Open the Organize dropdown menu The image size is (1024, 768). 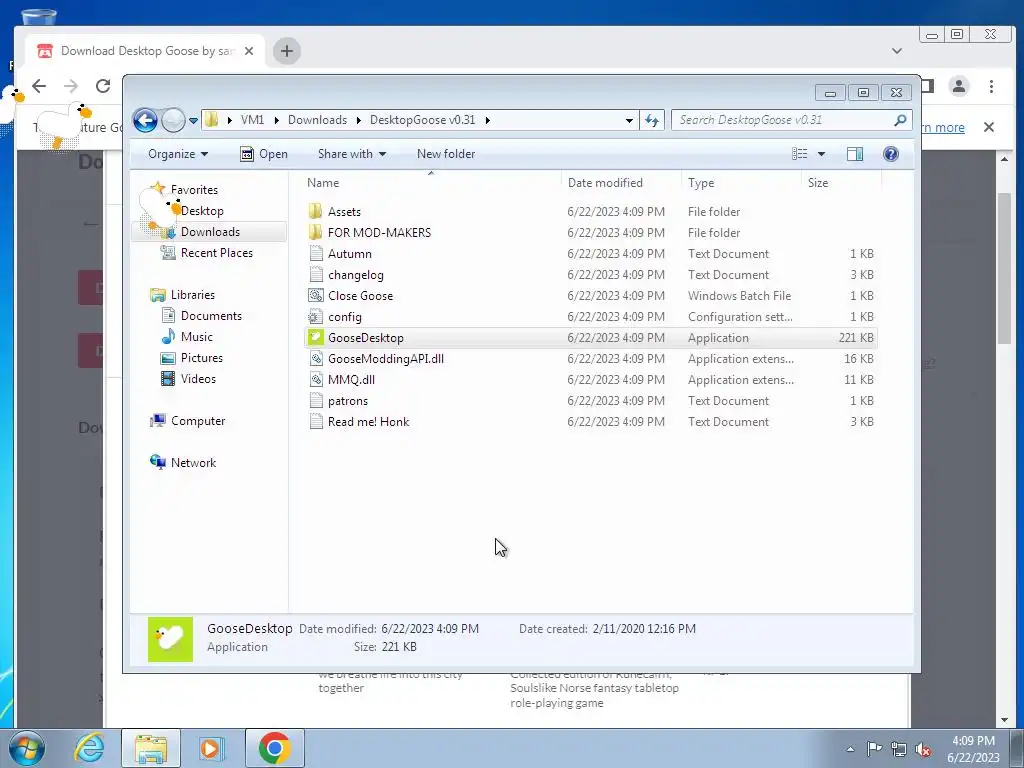click(178, 154)
